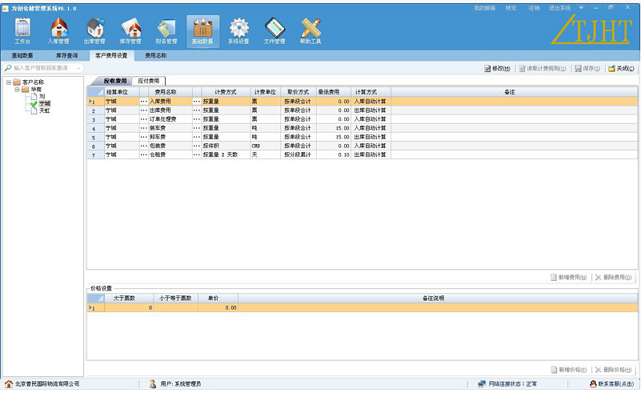This screenshot has height=393, width=641.
Task: Select the 天虹 customer in tree
Action: 45,110
